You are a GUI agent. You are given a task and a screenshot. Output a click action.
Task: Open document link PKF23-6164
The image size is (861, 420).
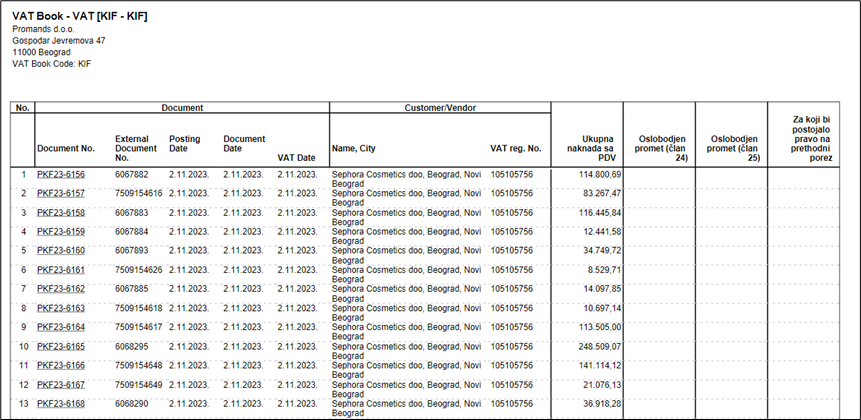click(x=61, y=327)
